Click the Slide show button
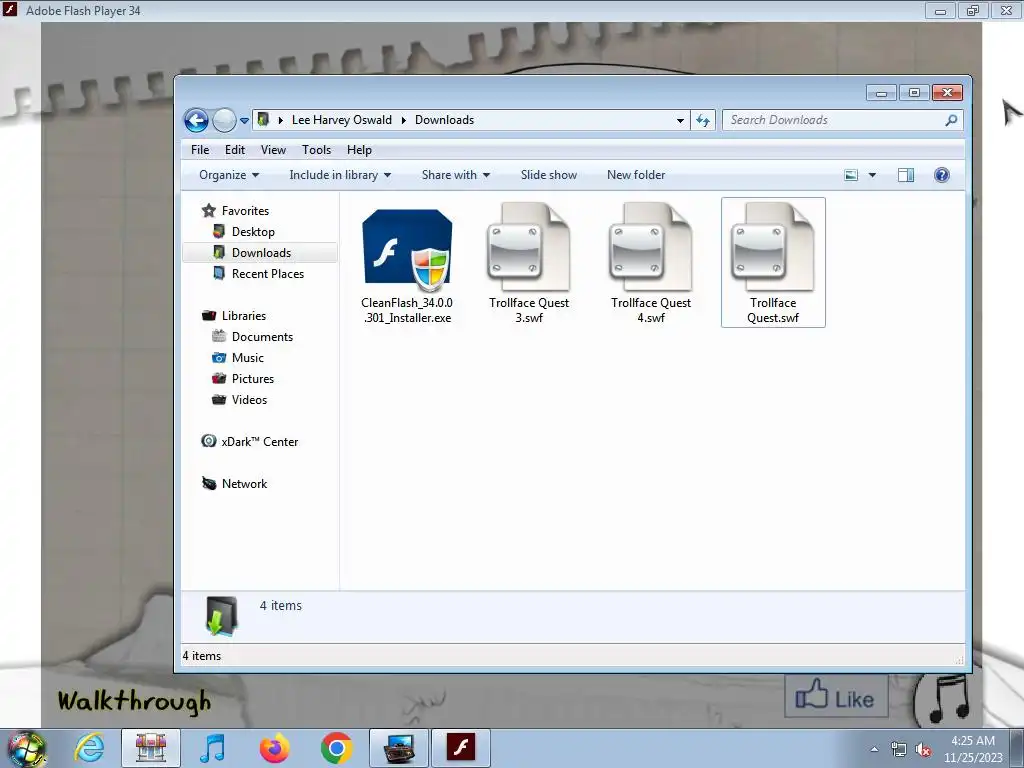Image resolution: width=1024 pixels, height=768 pixels. pyautogui.click(x=549, y=175)
